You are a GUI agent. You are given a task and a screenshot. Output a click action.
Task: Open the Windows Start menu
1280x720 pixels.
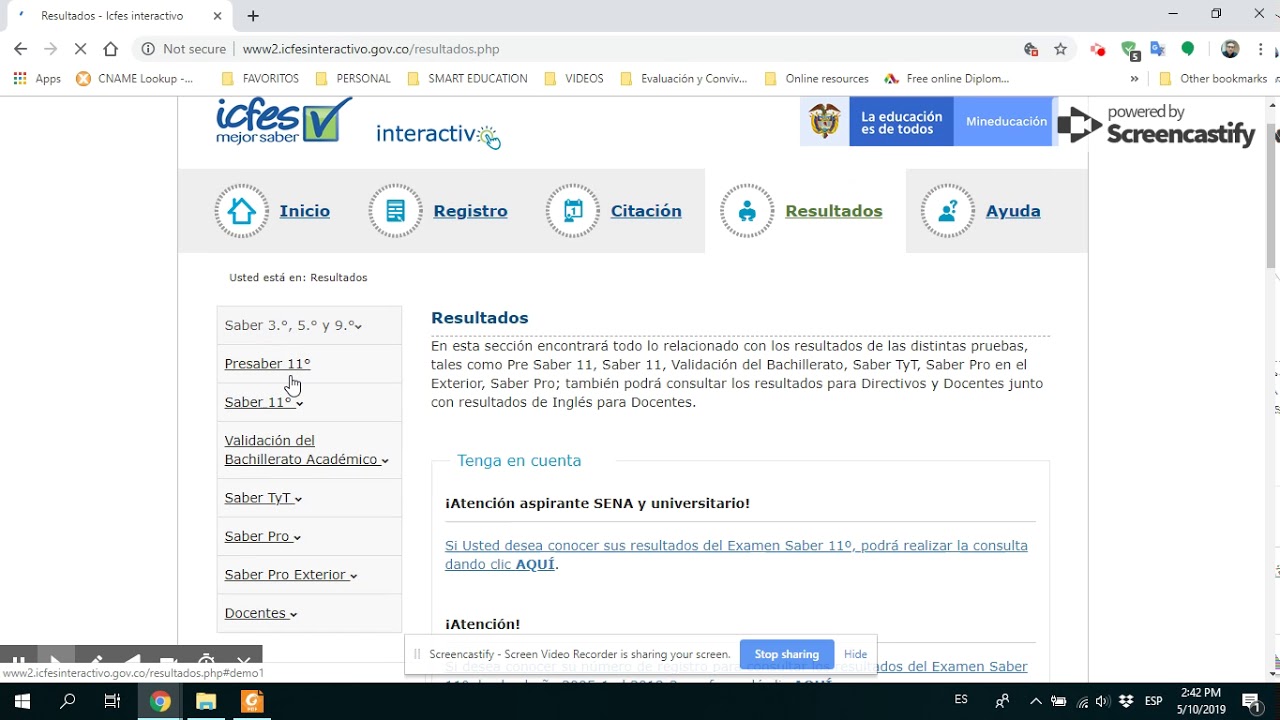[x=22, y=701]
